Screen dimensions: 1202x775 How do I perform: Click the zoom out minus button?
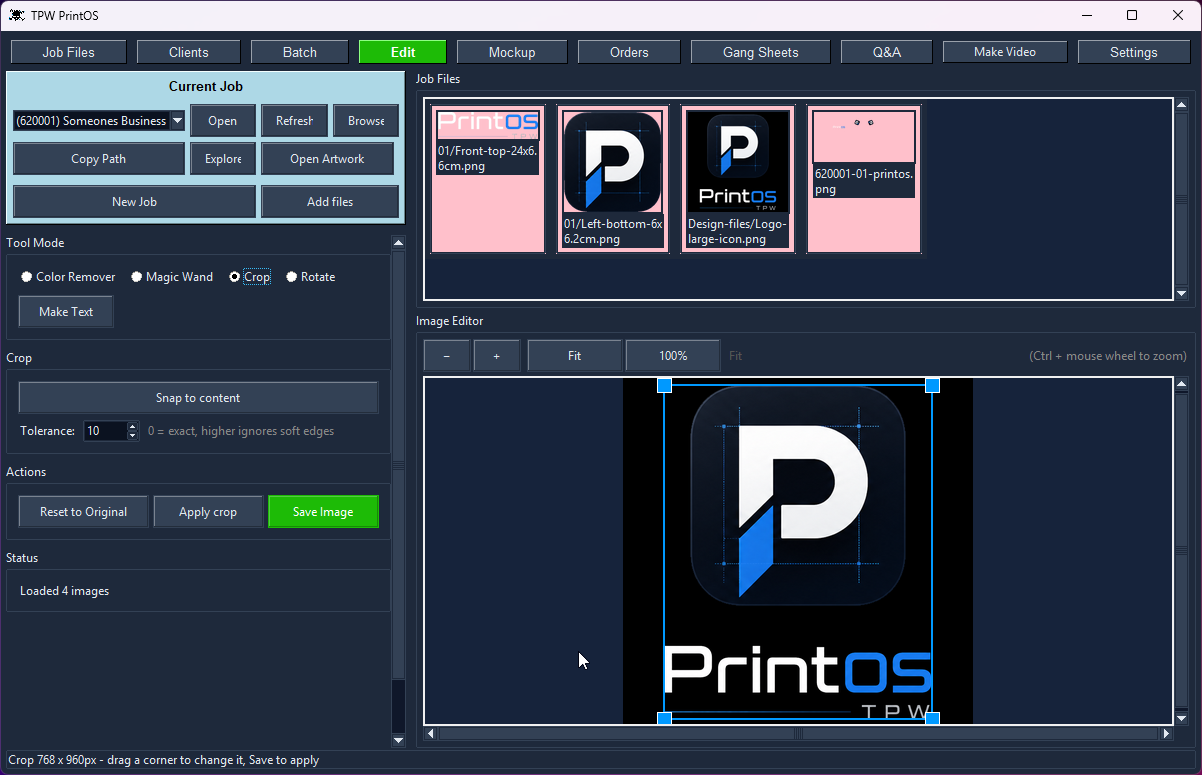(x=447, y=356)
